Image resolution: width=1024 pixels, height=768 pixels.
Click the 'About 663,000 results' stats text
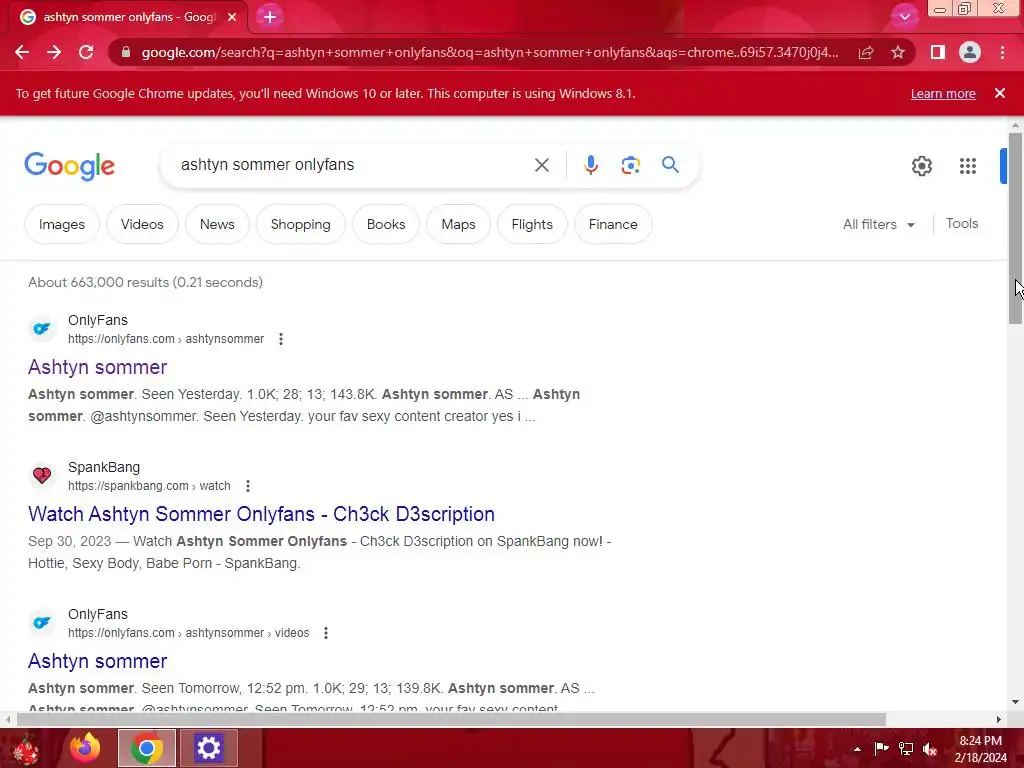coord(145,282)
